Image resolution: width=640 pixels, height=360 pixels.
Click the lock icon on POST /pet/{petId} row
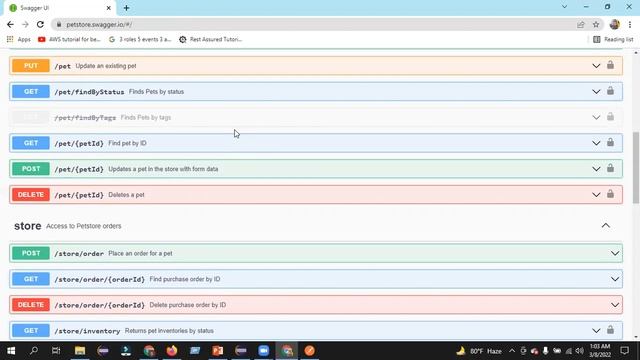(610, 168)
